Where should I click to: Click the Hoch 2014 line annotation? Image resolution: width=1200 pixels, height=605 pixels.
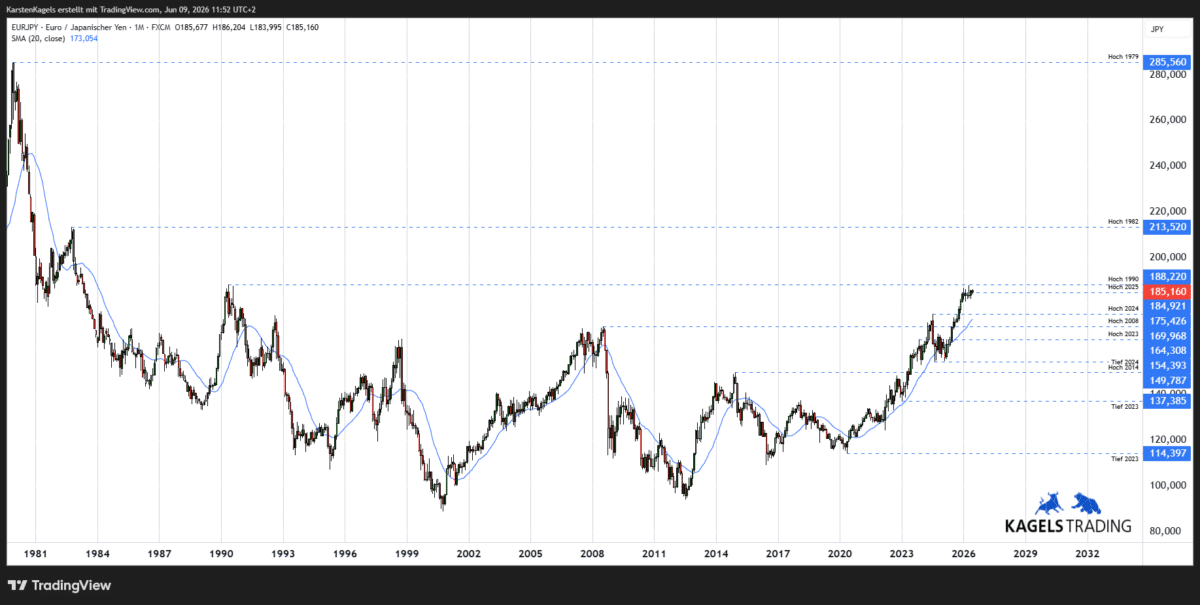point(1123,368)
